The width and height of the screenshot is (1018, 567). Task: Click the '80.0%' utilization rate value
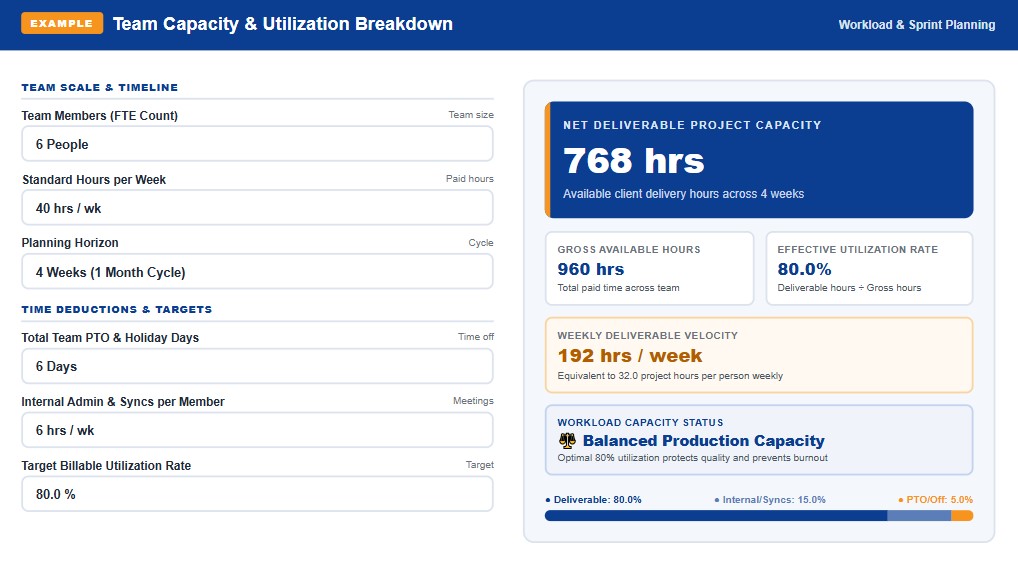click(804, 269)
